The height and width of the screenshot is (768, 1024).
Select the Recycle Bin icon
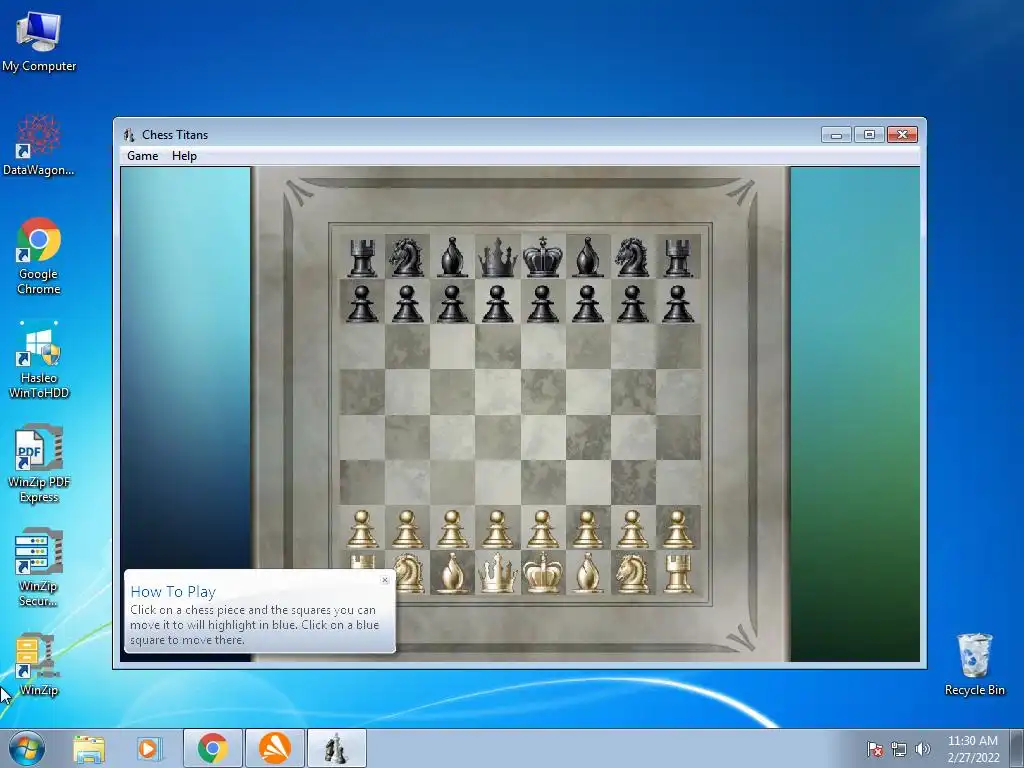pos(974,665)
